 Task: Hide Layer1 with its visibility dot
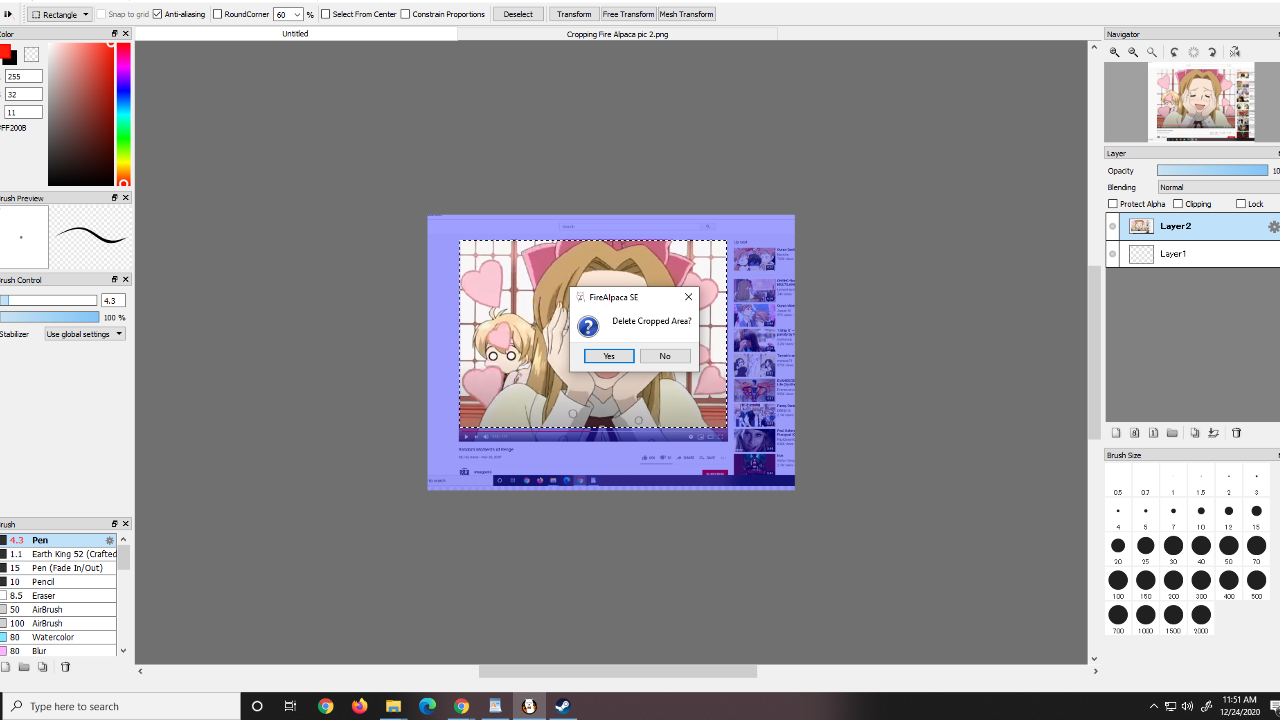point(1112,255)
